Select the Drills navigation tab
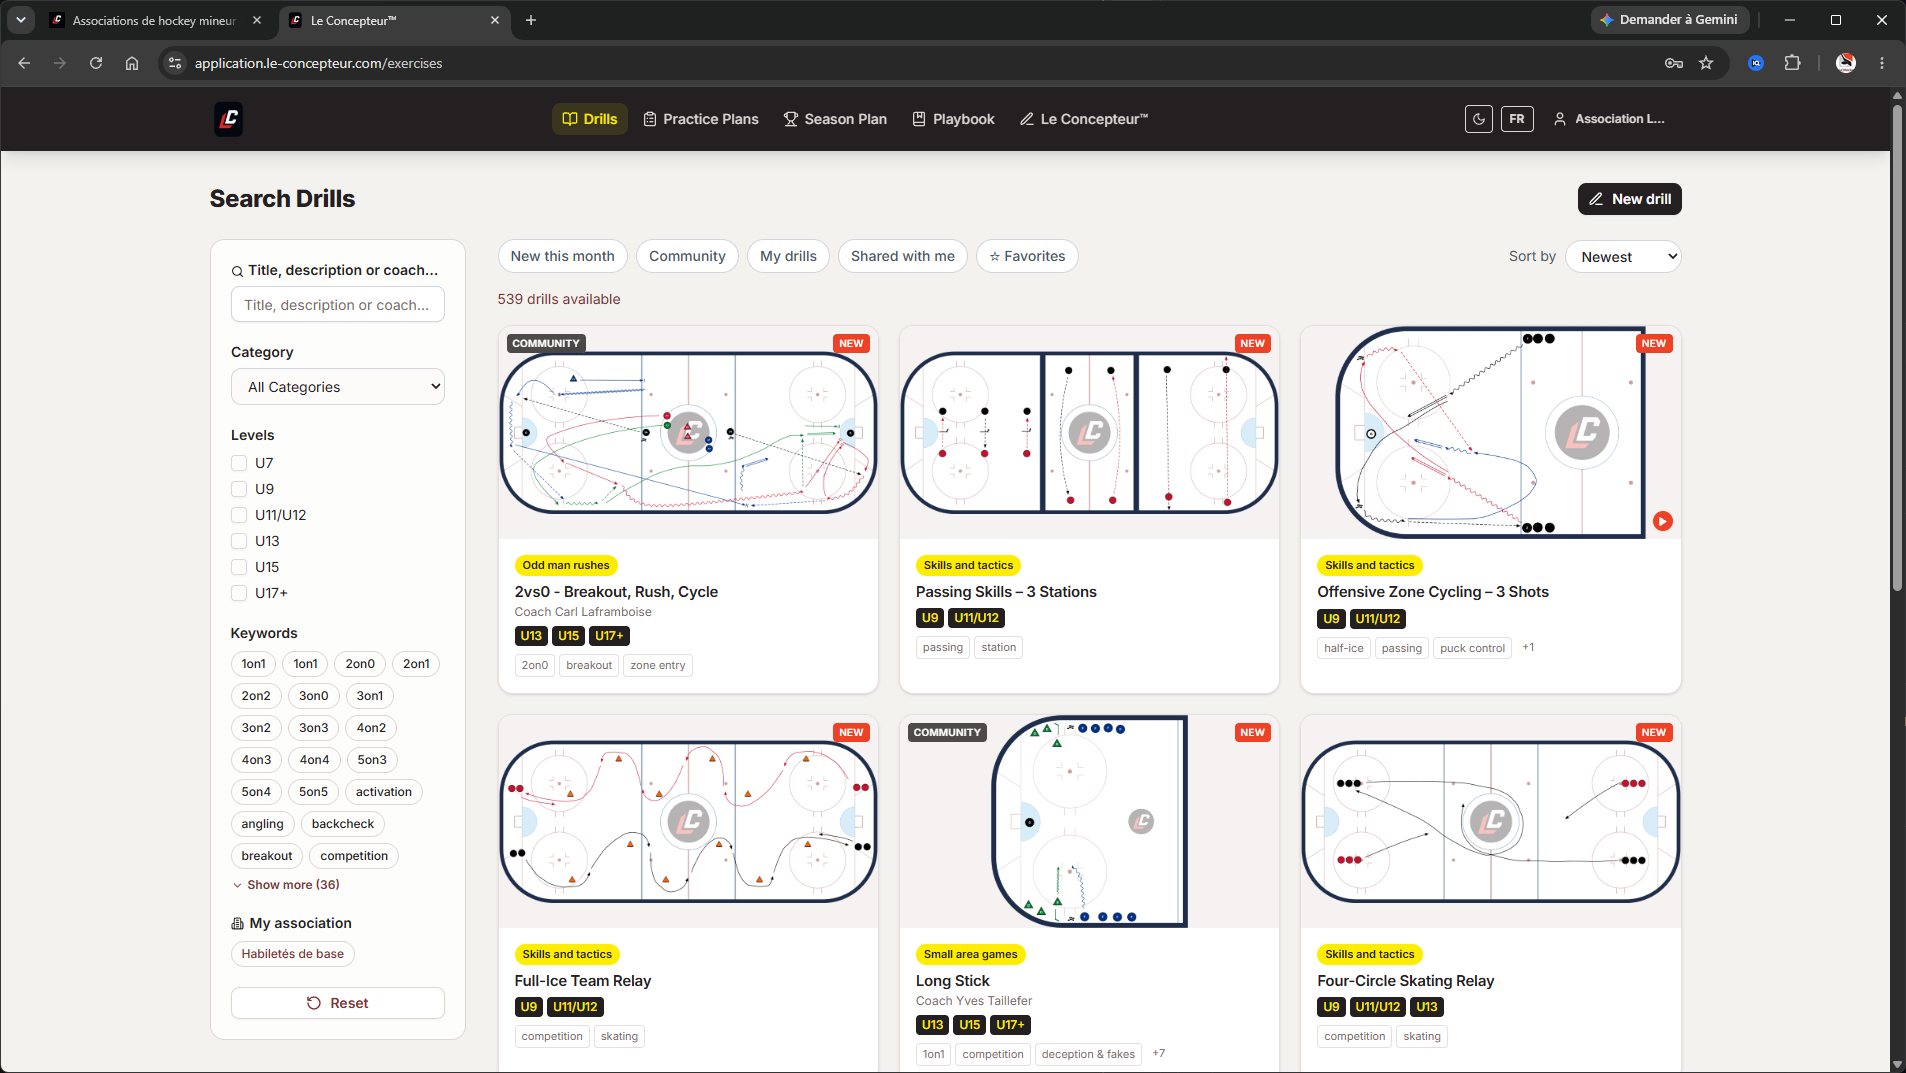1906x1073 pixels. tap(590, 119)
